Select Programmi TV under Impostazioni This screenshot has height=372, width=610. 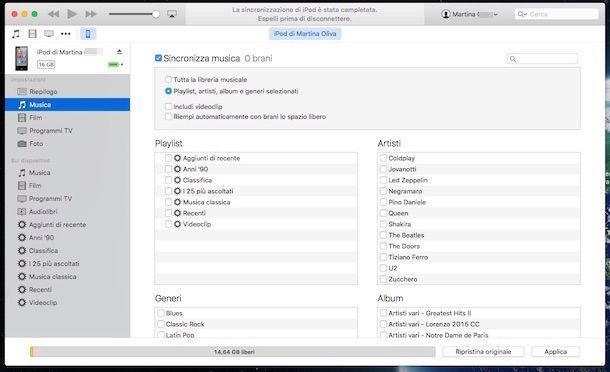(x=68, y=131)
